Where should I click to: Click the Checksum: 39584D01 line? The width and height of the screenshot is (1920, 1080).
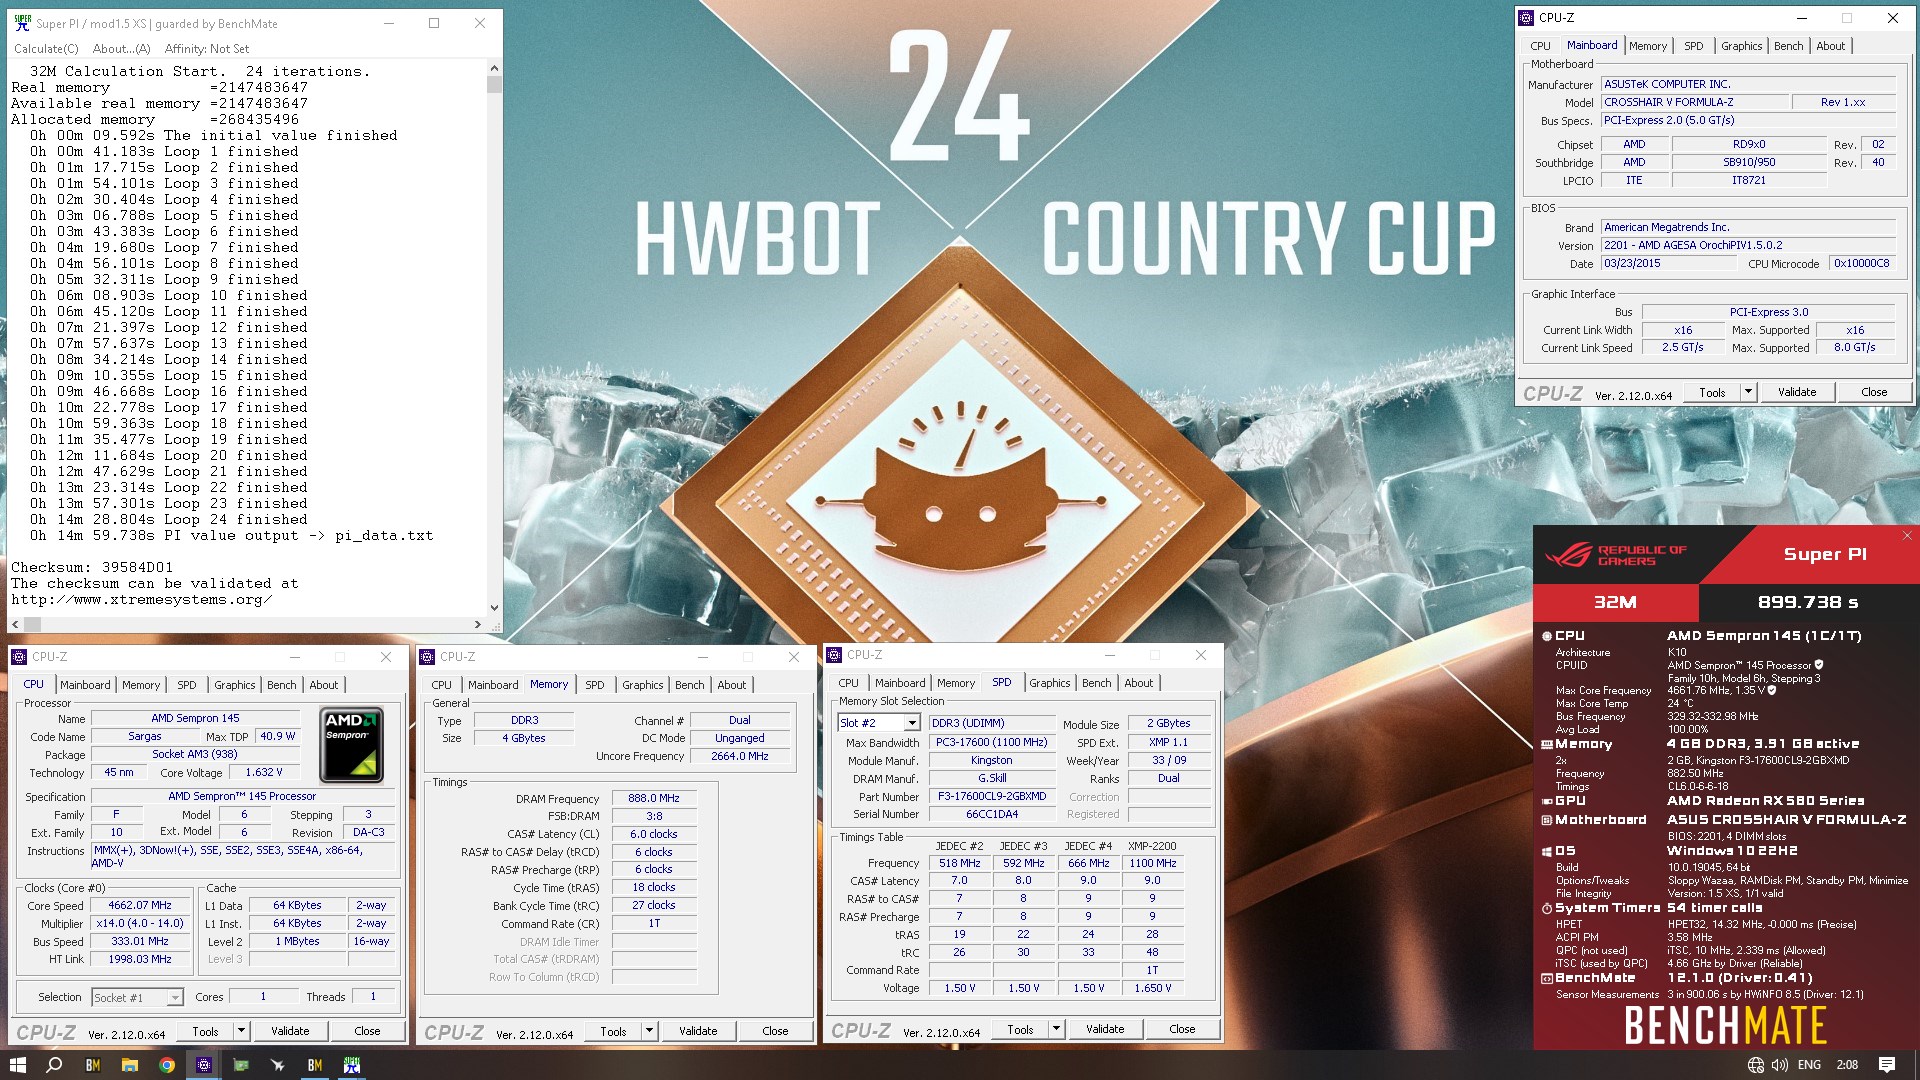pos(92,567)
